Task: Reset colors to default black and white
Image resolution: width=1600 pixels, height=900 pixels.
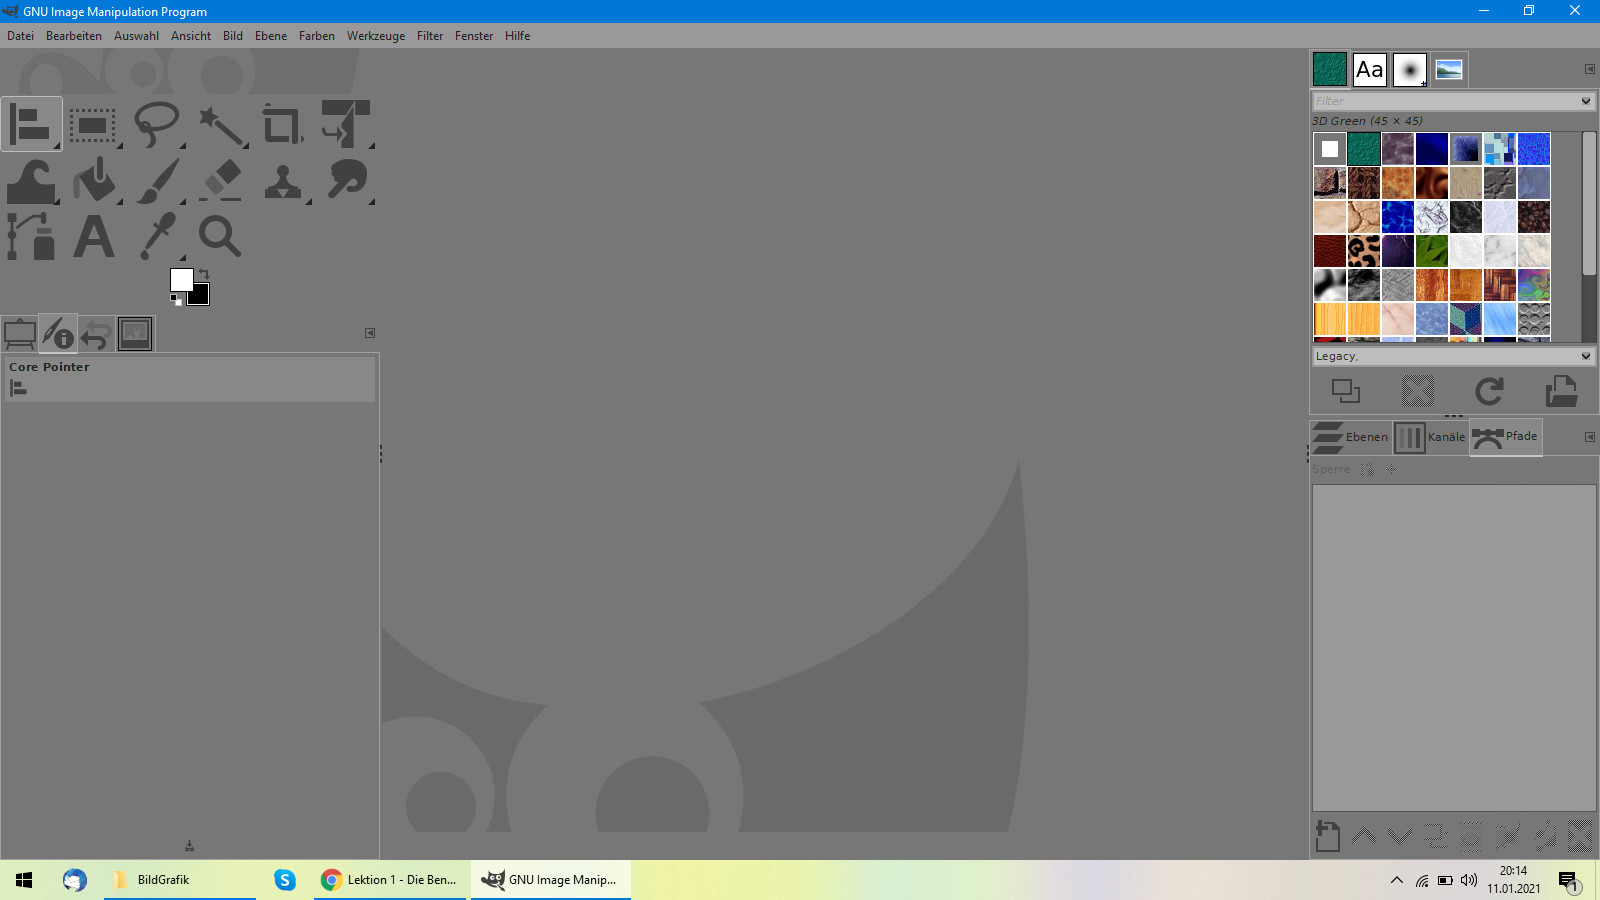Action: pyautogui.click(x=176, y=299)
